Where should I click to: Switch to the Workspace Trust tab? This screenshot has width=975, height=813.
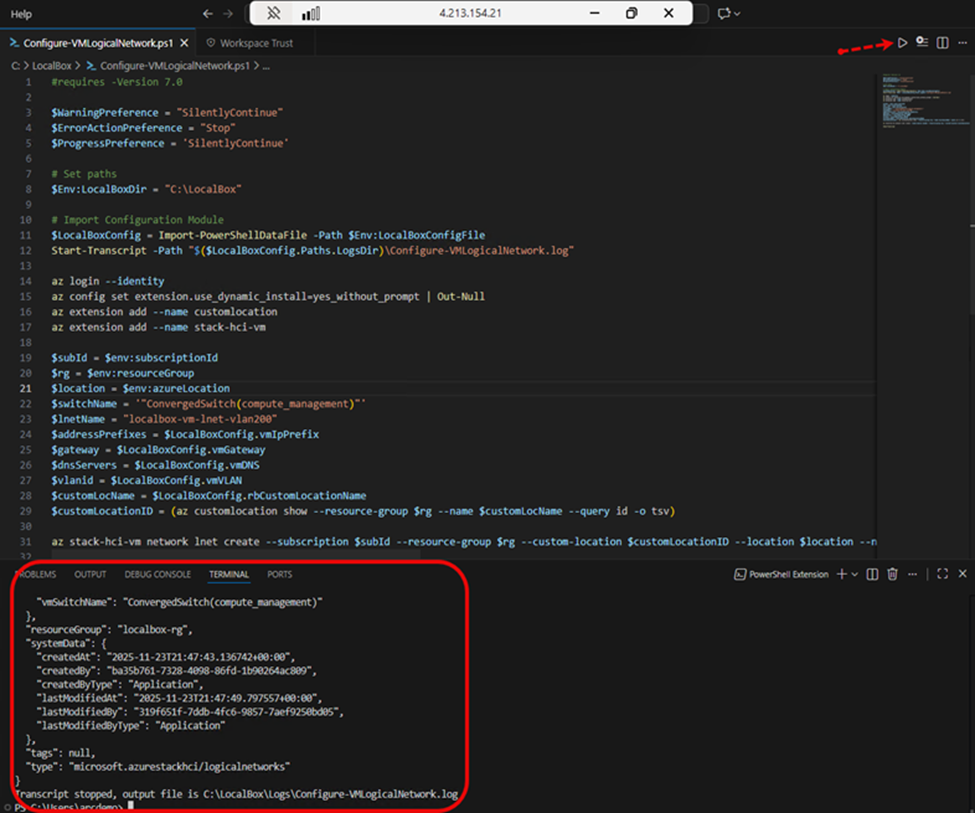[249, 43]
